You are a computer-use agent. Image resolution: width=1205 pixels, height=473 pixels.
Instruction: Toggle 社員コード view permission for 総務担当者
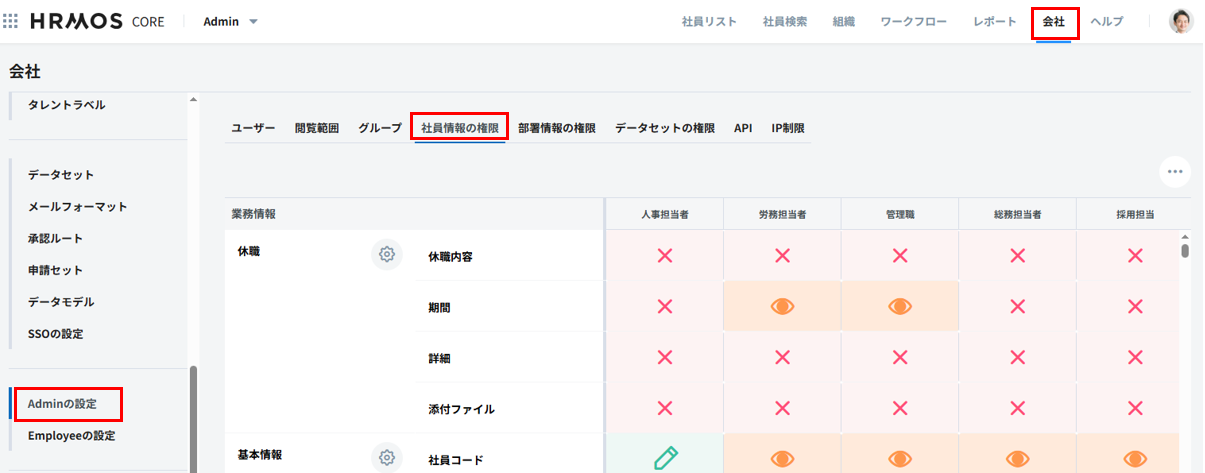1017,459
